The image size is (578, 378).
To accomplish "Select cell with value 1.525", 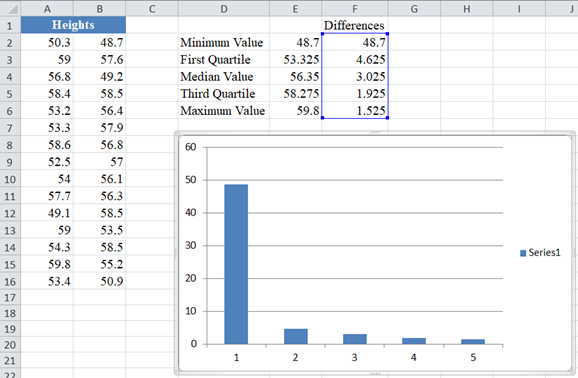I will [355, 111].
